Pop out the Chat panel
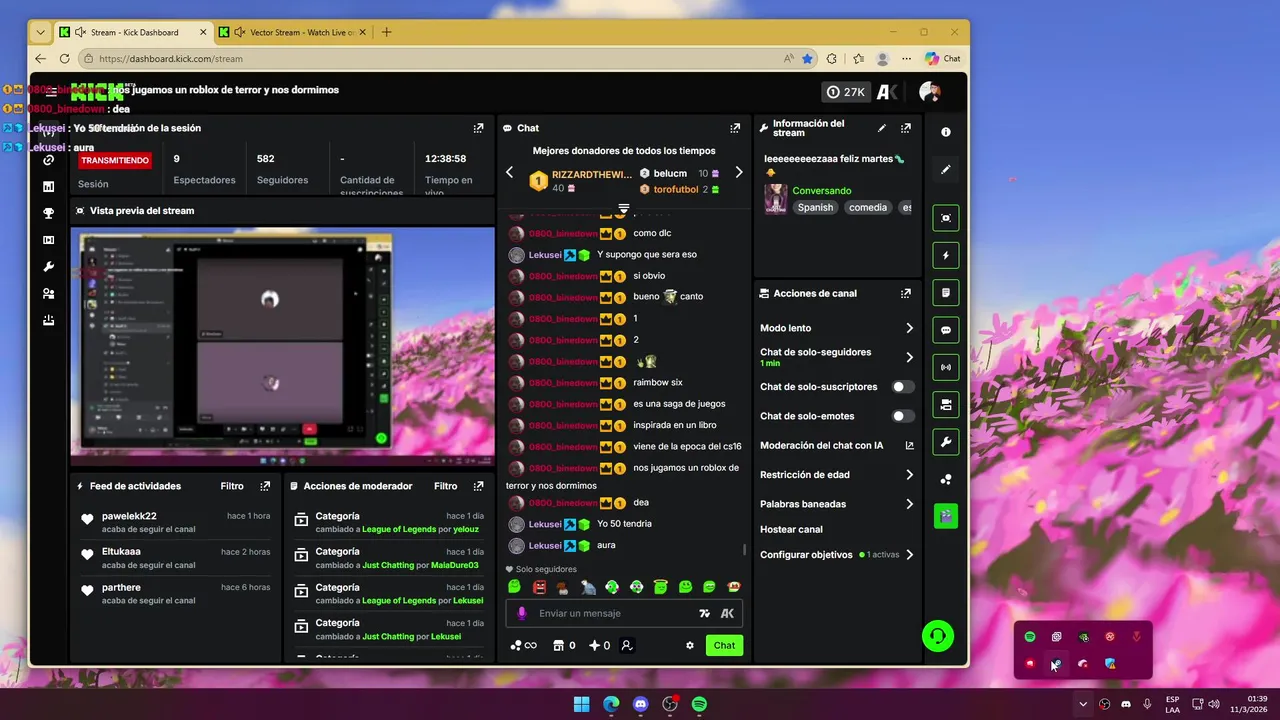The image size is (1280, 720). point(735,128)
